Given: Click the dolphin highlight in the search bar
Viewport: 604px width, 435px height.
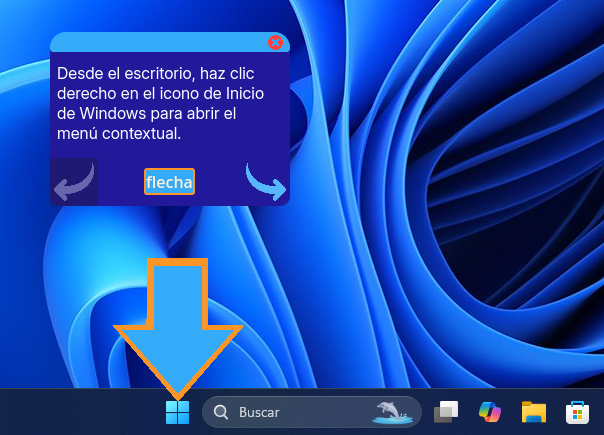Looking at the screenshot, I should [x=390, y=411].
